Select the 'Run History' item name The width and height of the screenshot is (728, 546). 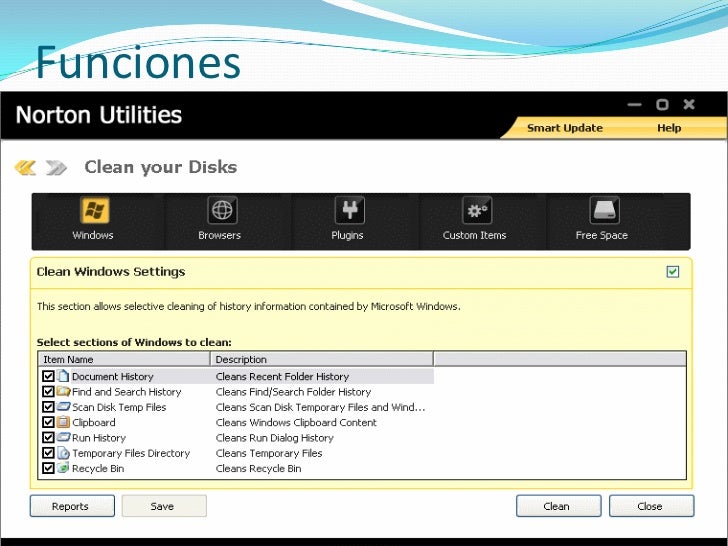pyautogui.click(x=99, y=438)
